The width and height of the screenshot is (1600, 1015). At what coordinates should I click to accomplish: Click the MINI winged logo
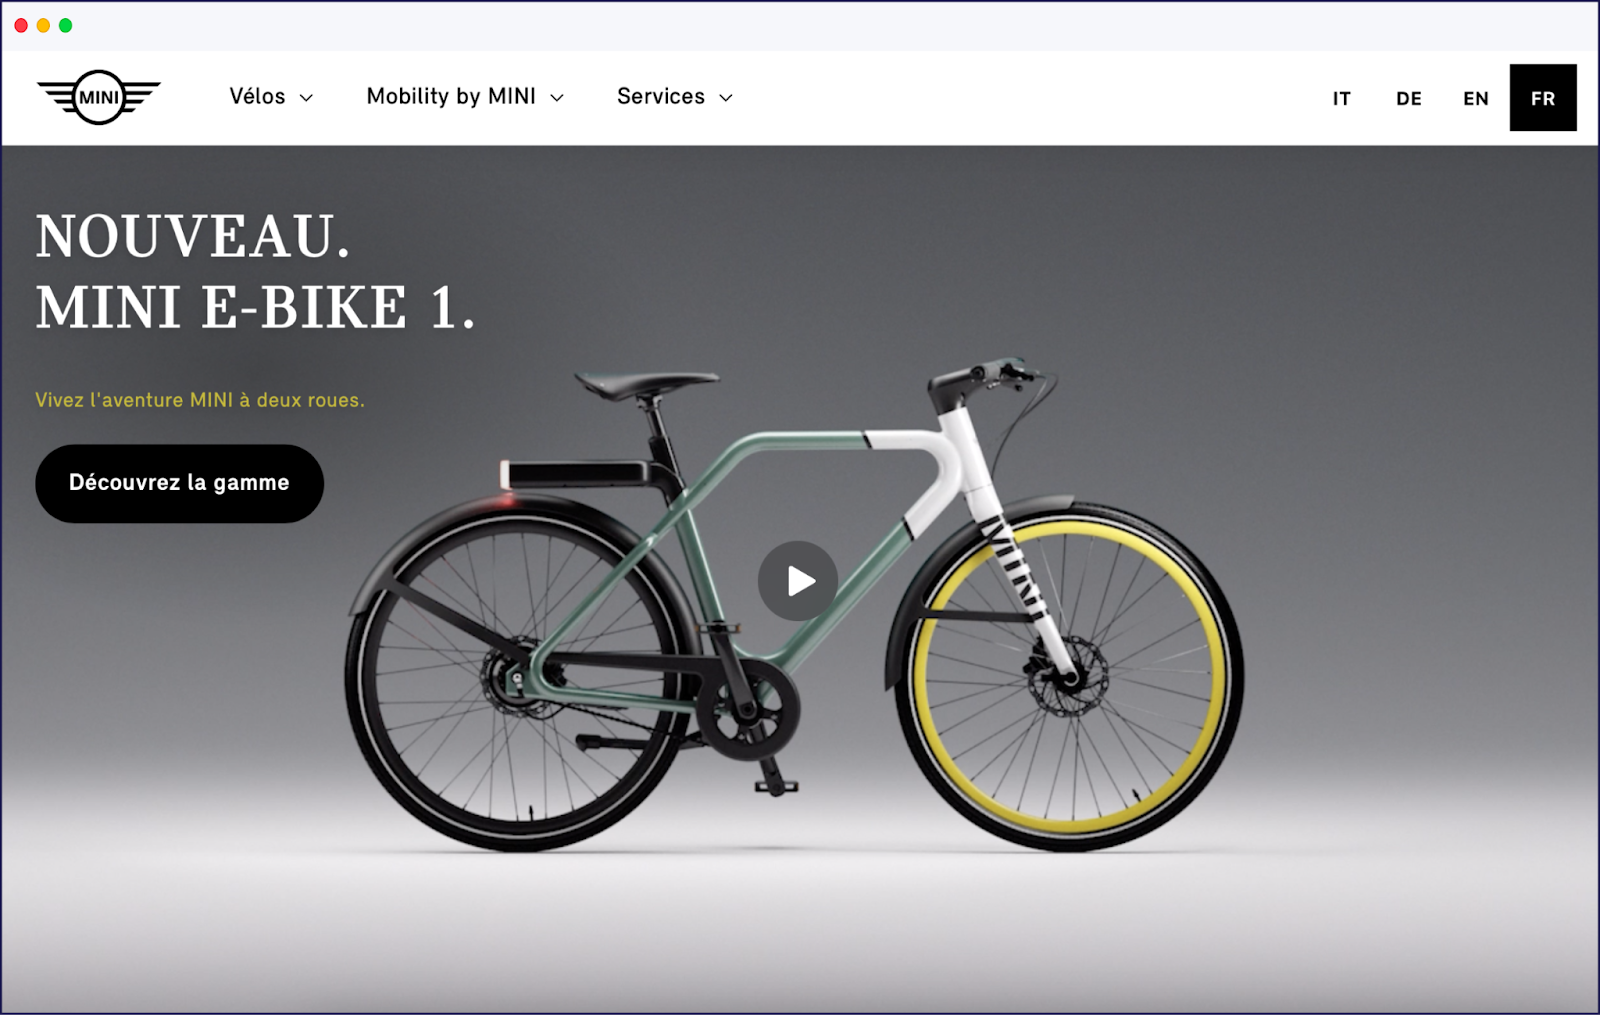coord(97,96)
